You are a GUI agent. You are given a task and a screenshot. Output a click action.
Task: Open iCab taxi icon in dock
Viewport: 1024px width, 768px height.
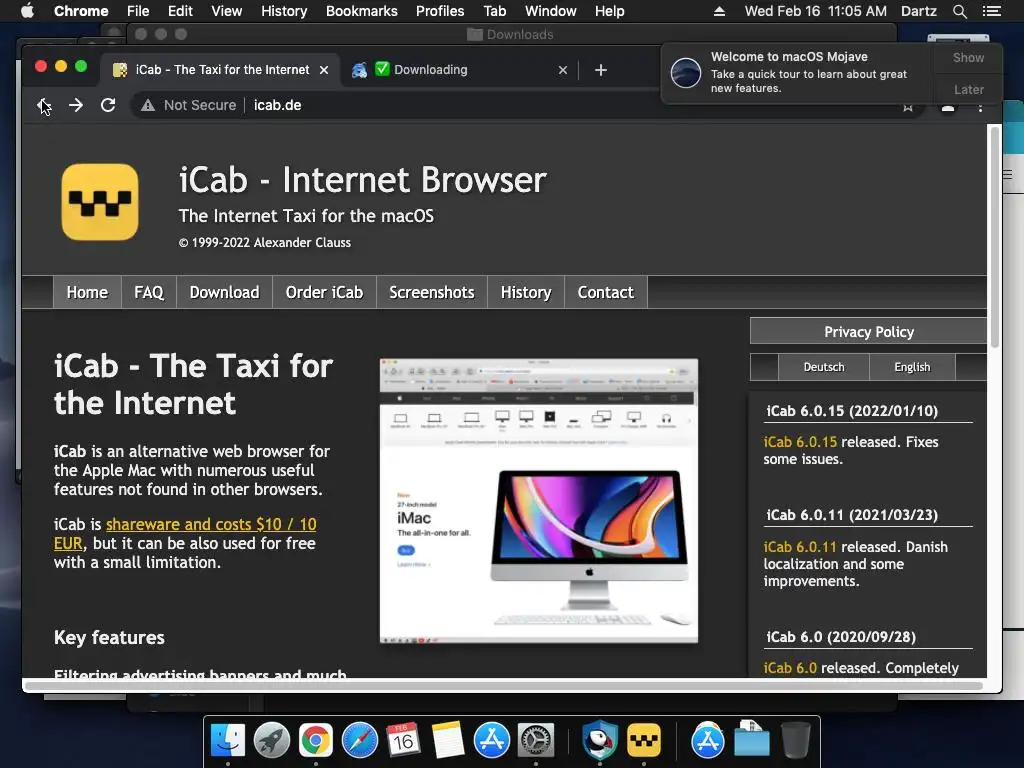(x=644, y=741)
